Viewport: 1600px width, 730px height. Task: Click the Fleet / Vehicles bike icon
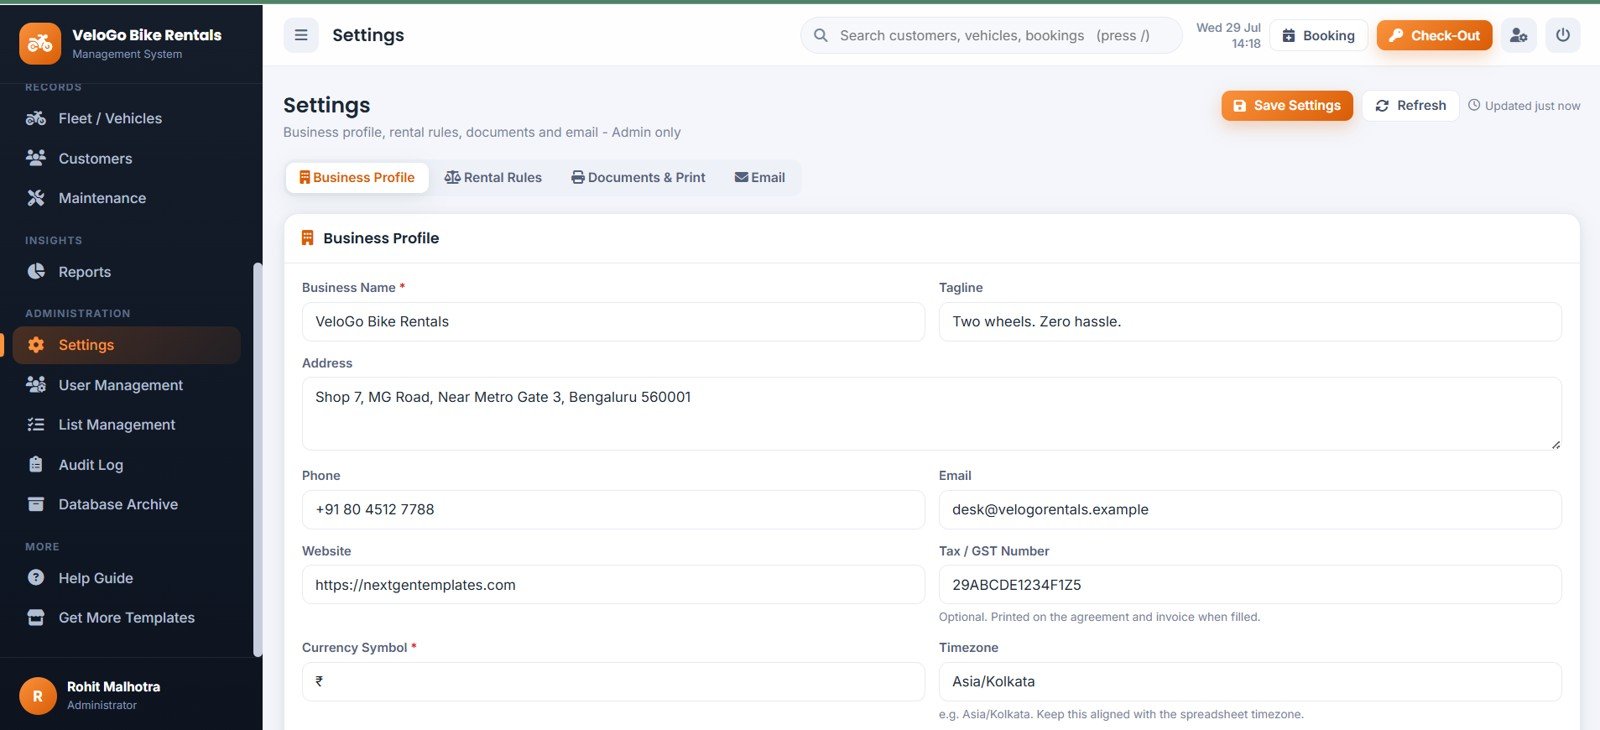pos(36,118)
